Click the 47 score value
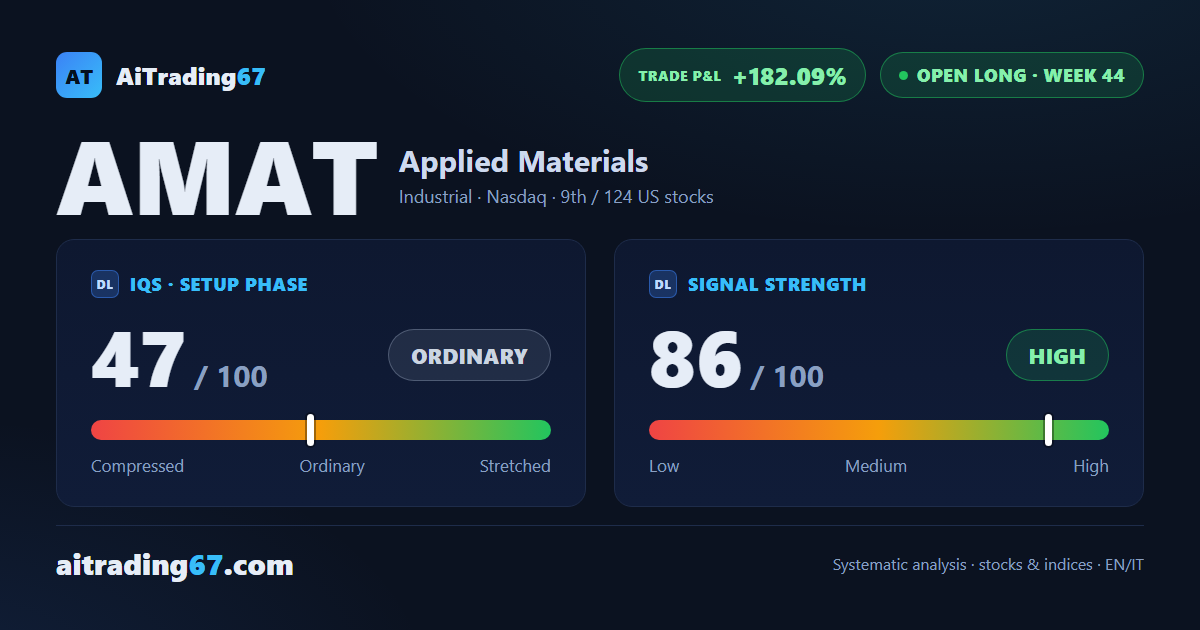The height and width of the screenshot is (630, 1200). pos(138,360)
